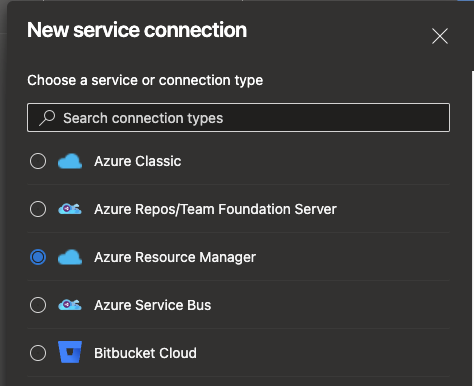474x386 pixels.
Task: Click the magnifier icon in search box
Action: click(47, 118)
